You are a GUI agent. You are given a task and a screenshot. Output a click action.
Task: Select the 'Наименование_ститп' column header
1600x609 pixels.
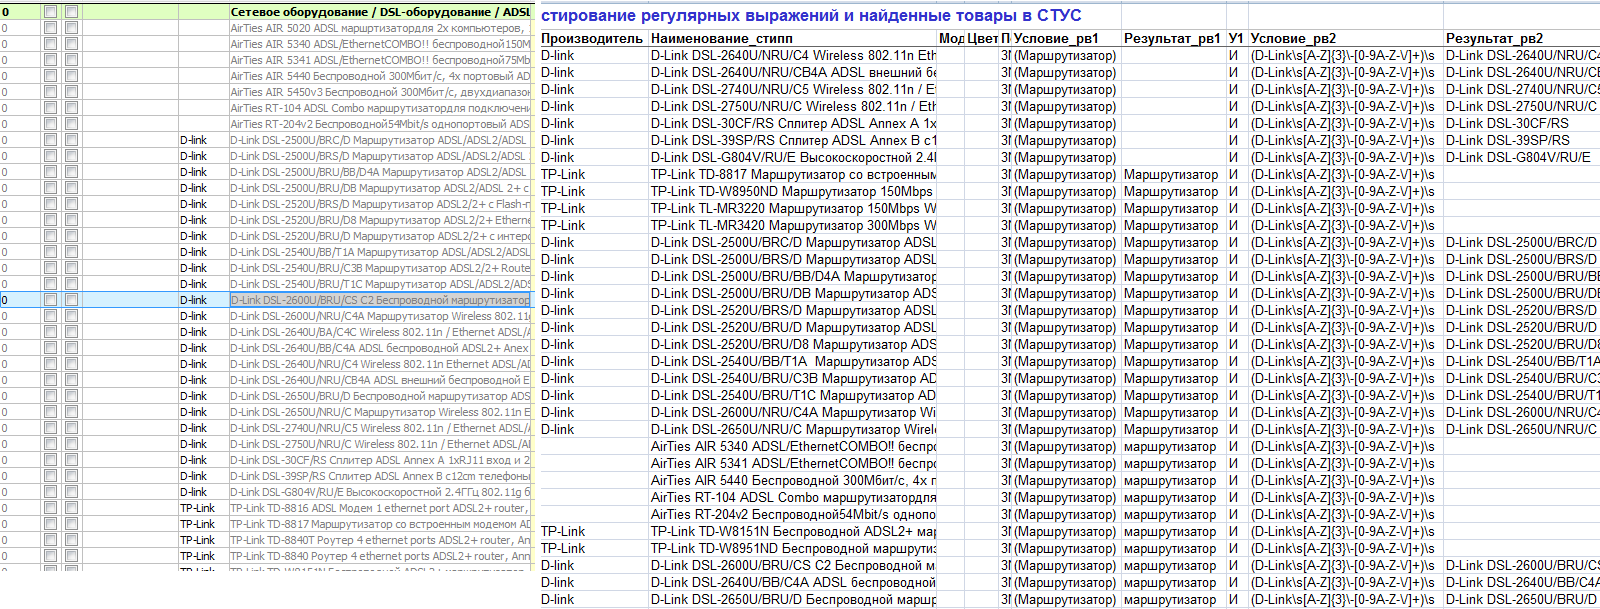coord(722,38)
